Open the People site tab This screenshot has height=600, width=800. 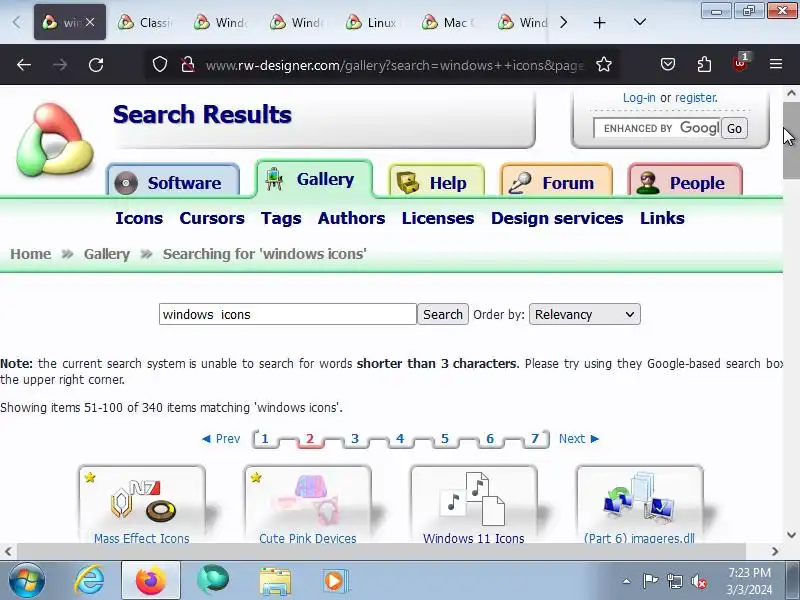(x=685, y=181)
